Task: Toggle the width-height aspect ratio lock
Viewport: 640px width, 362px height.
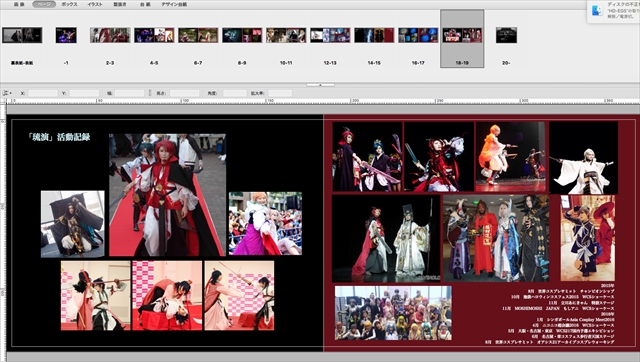Action: 150,93
